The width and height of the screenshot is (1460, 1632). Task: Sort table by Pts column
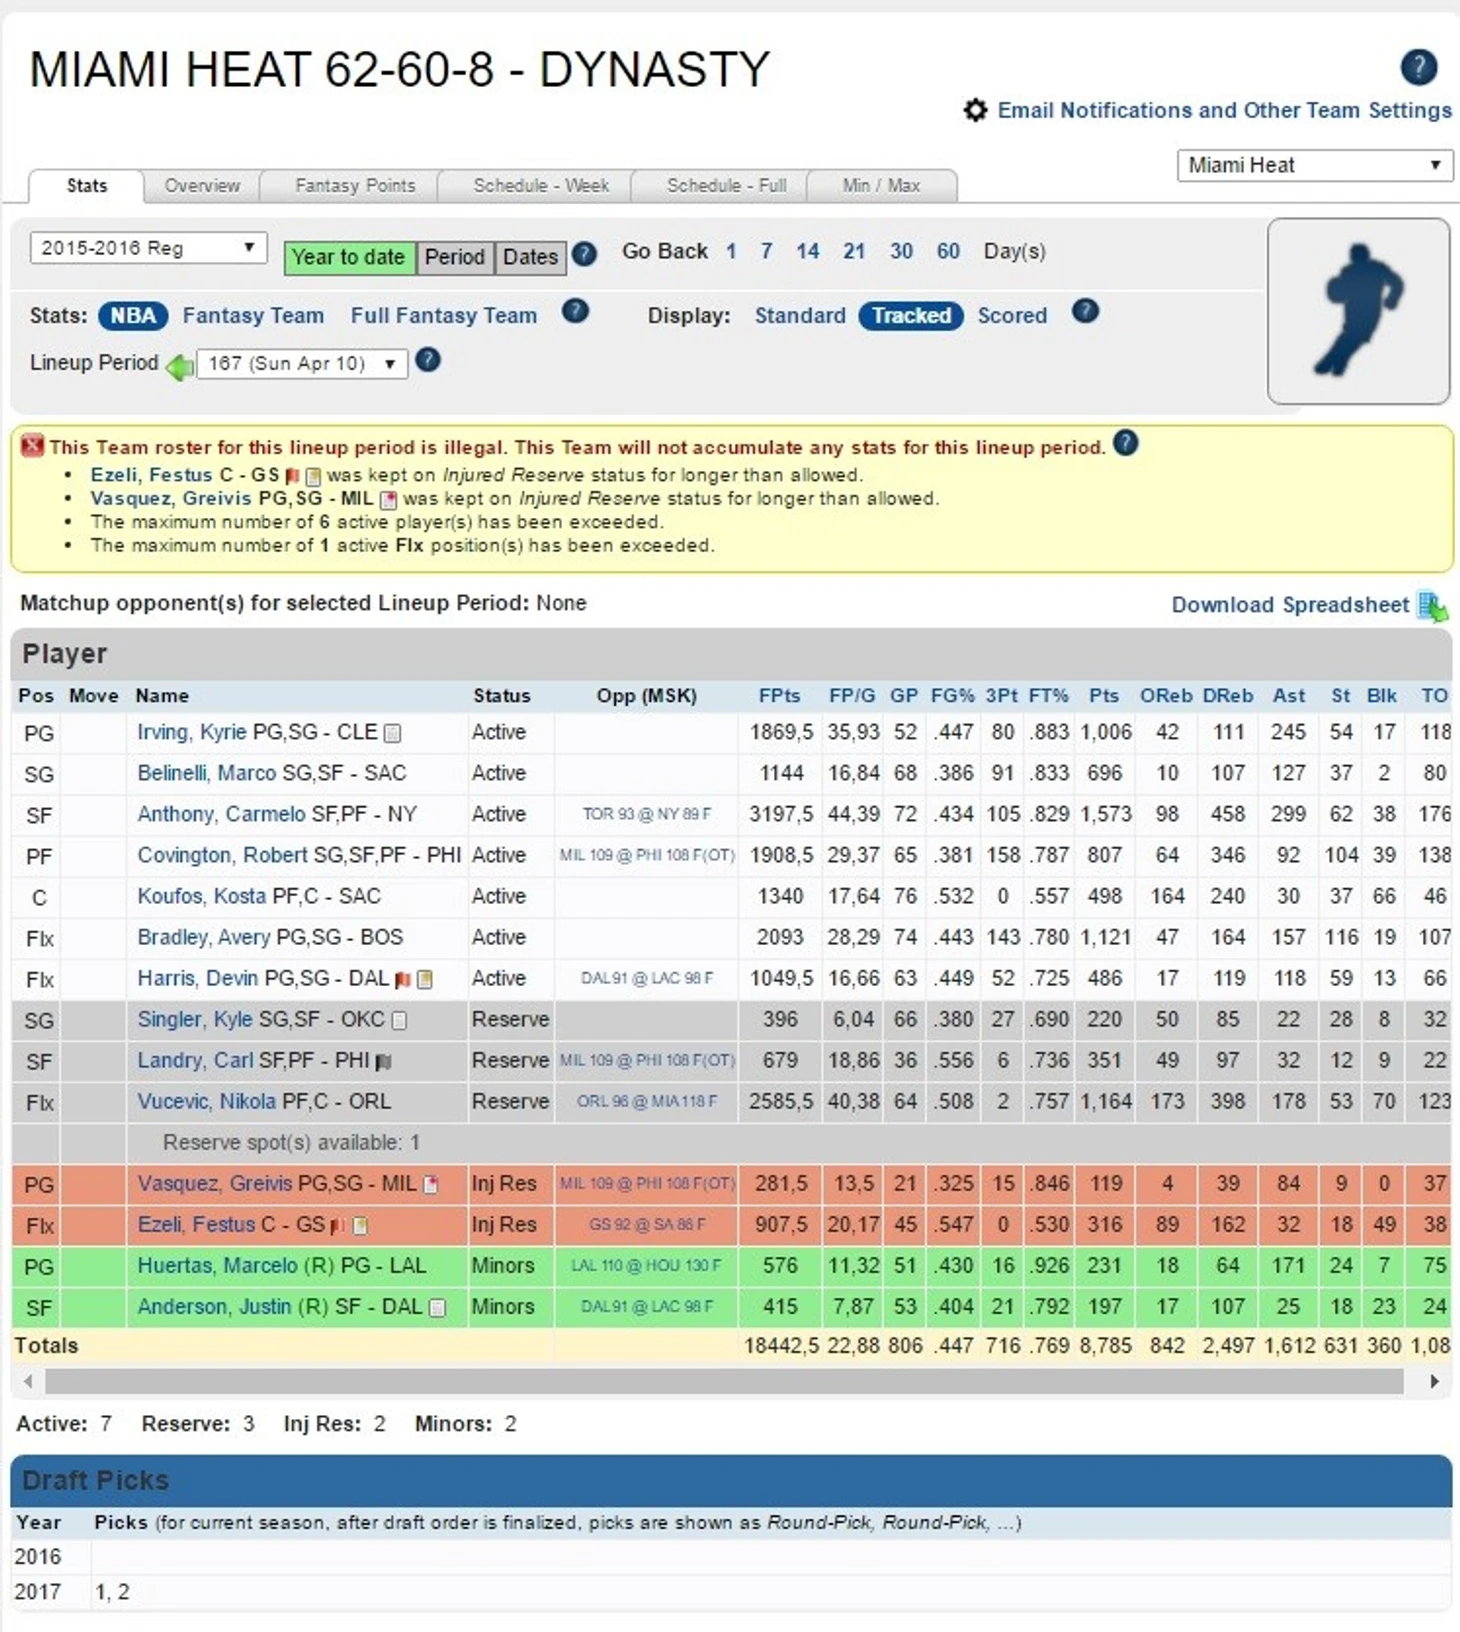point(1104,696)
